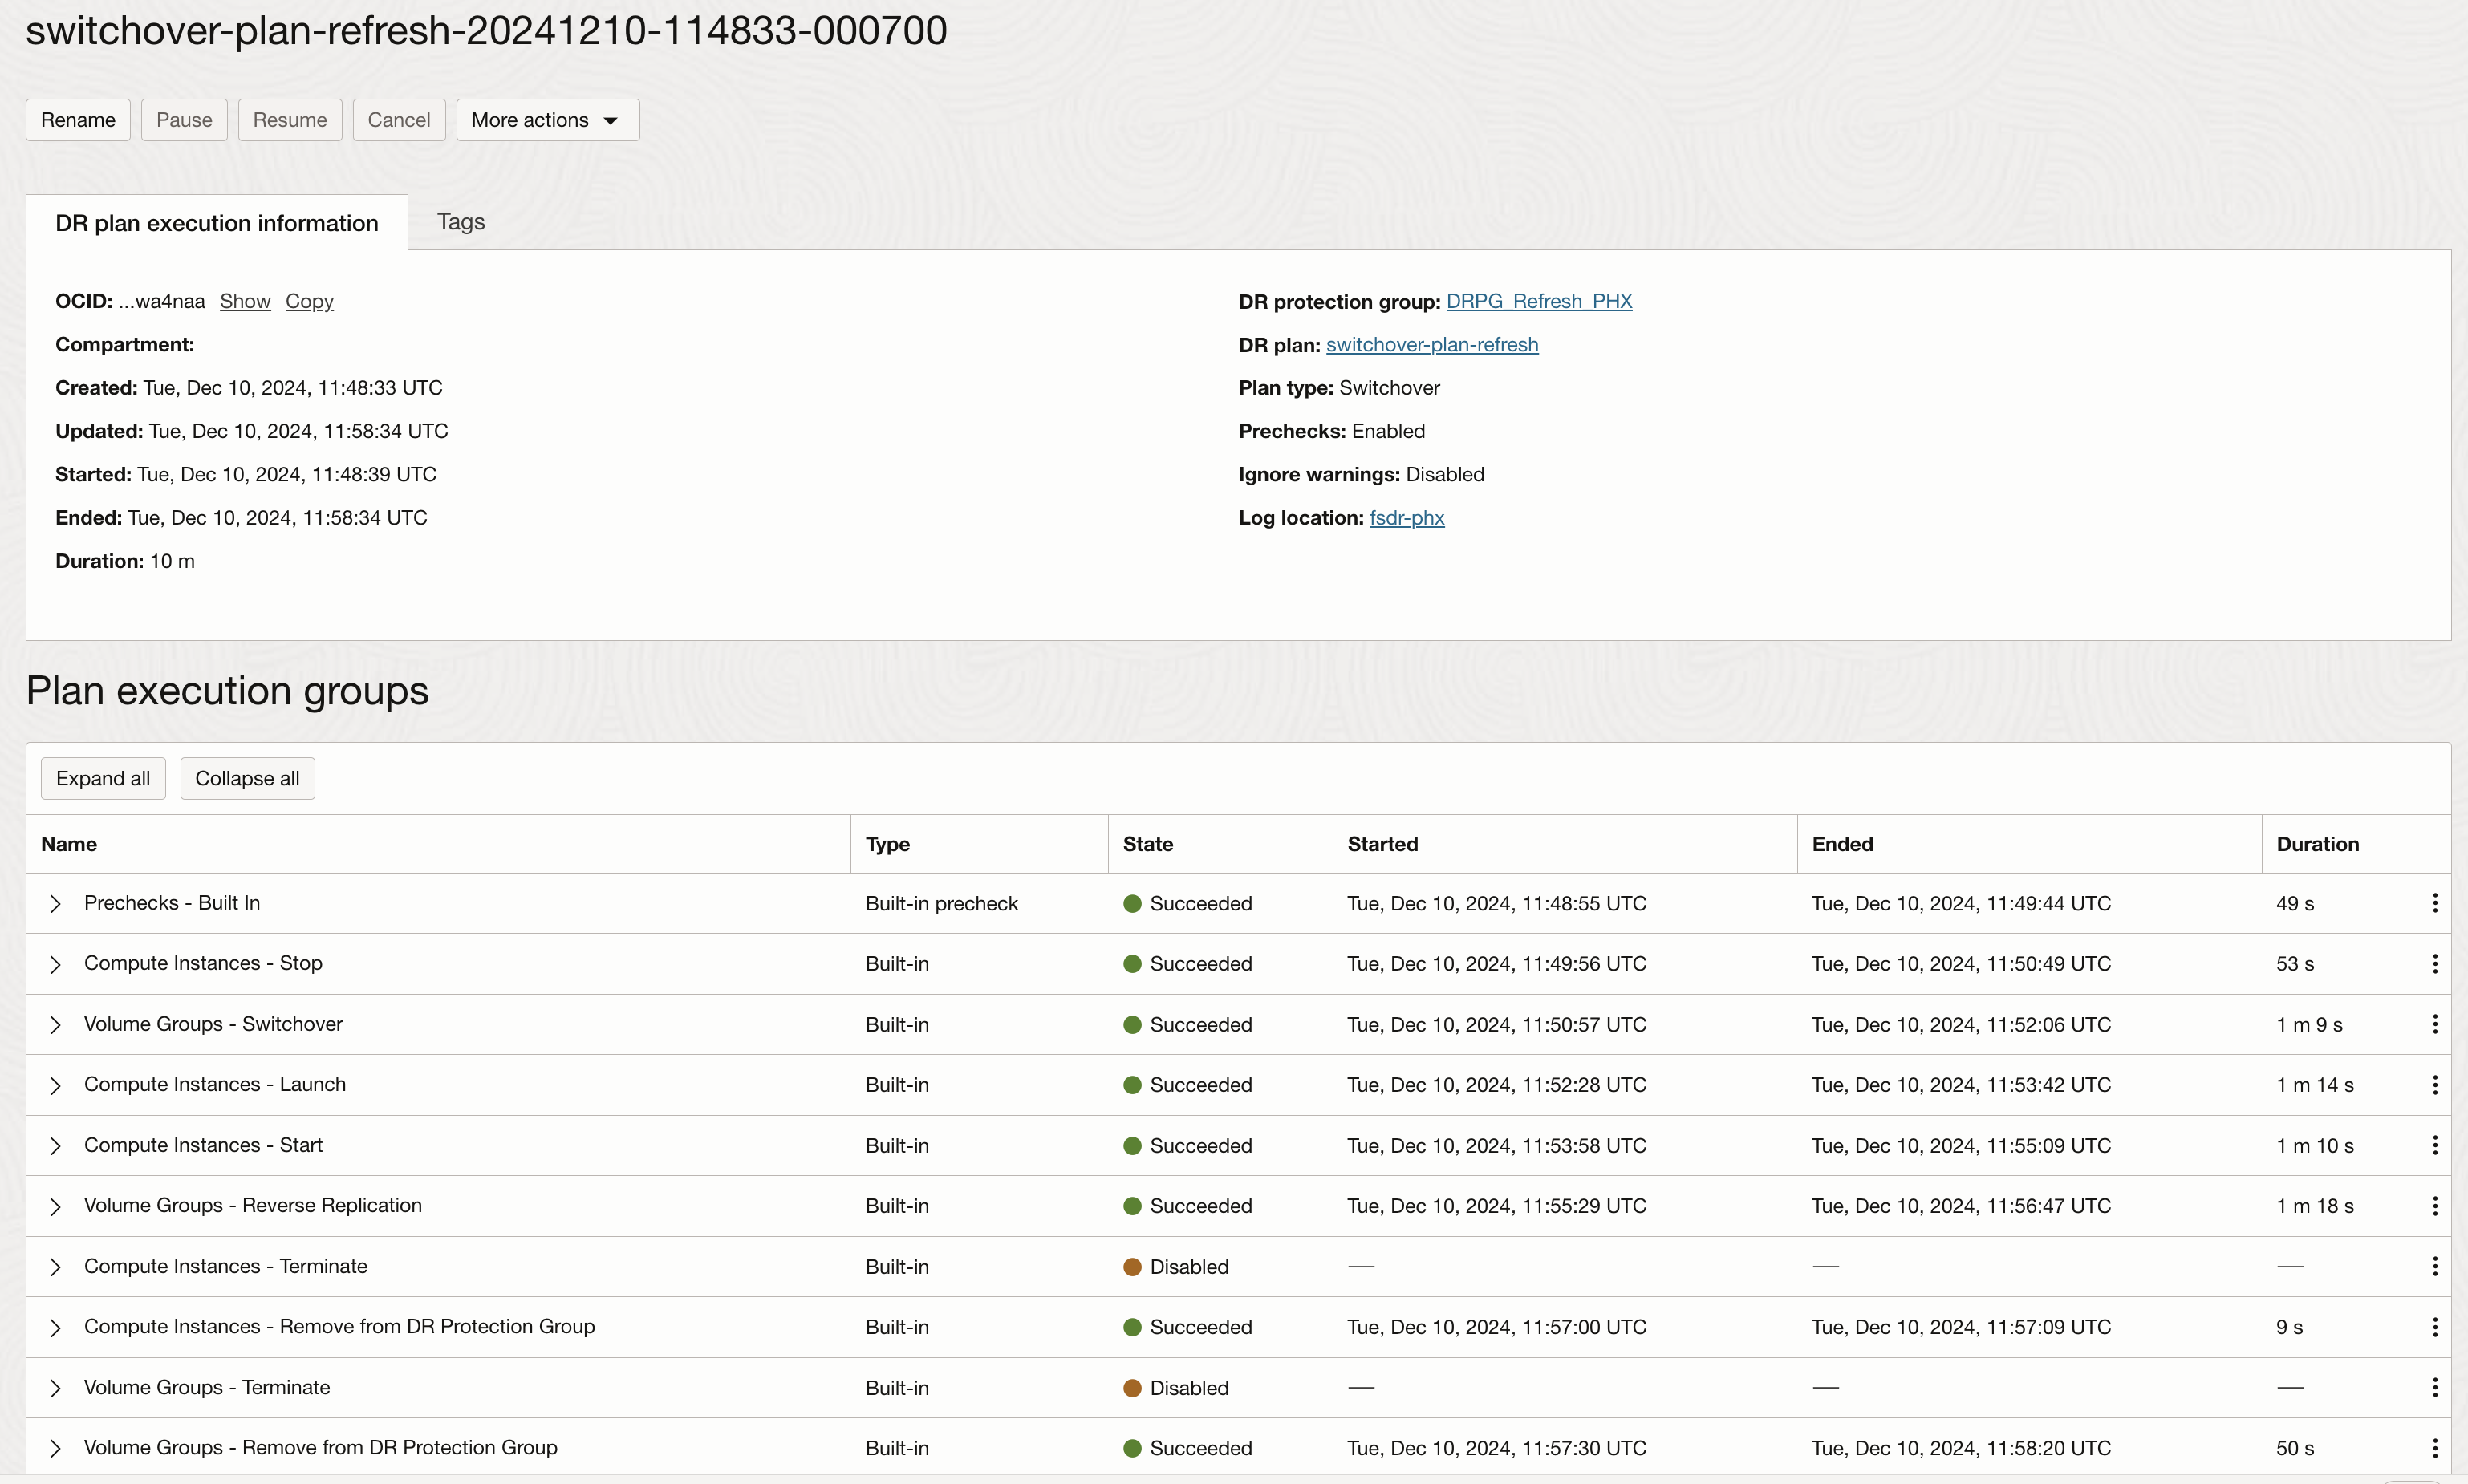Open the DRPG_Refresh_PHX protection group link

click(x=1538, y=301)
